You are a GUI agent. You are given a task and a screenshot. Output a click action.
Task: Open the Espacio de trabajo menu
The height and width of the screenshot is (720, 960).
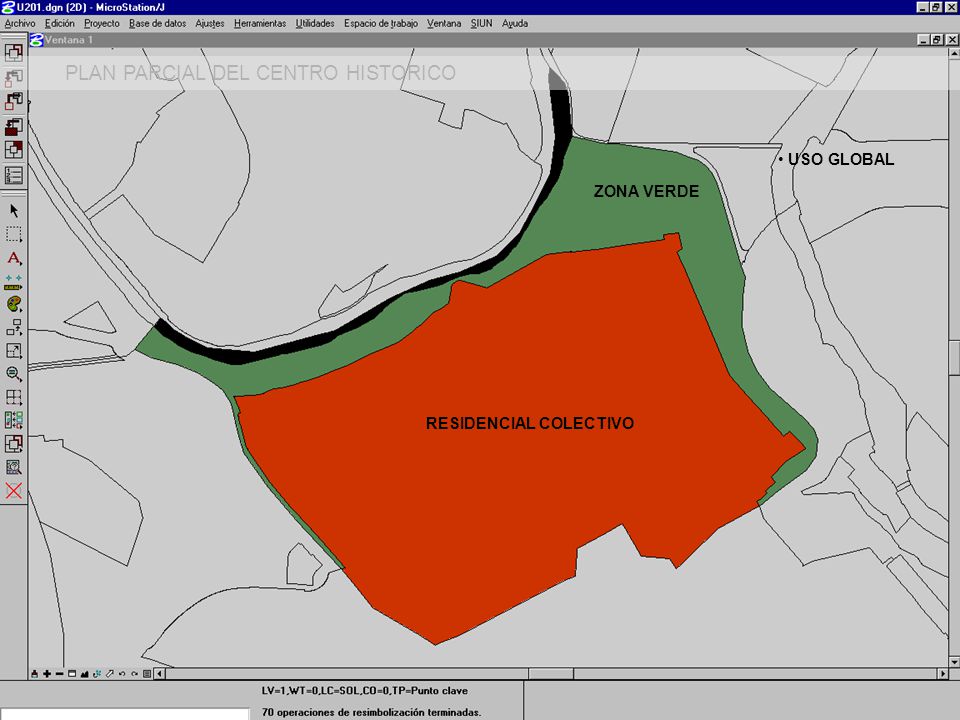[x=380, y=23]
